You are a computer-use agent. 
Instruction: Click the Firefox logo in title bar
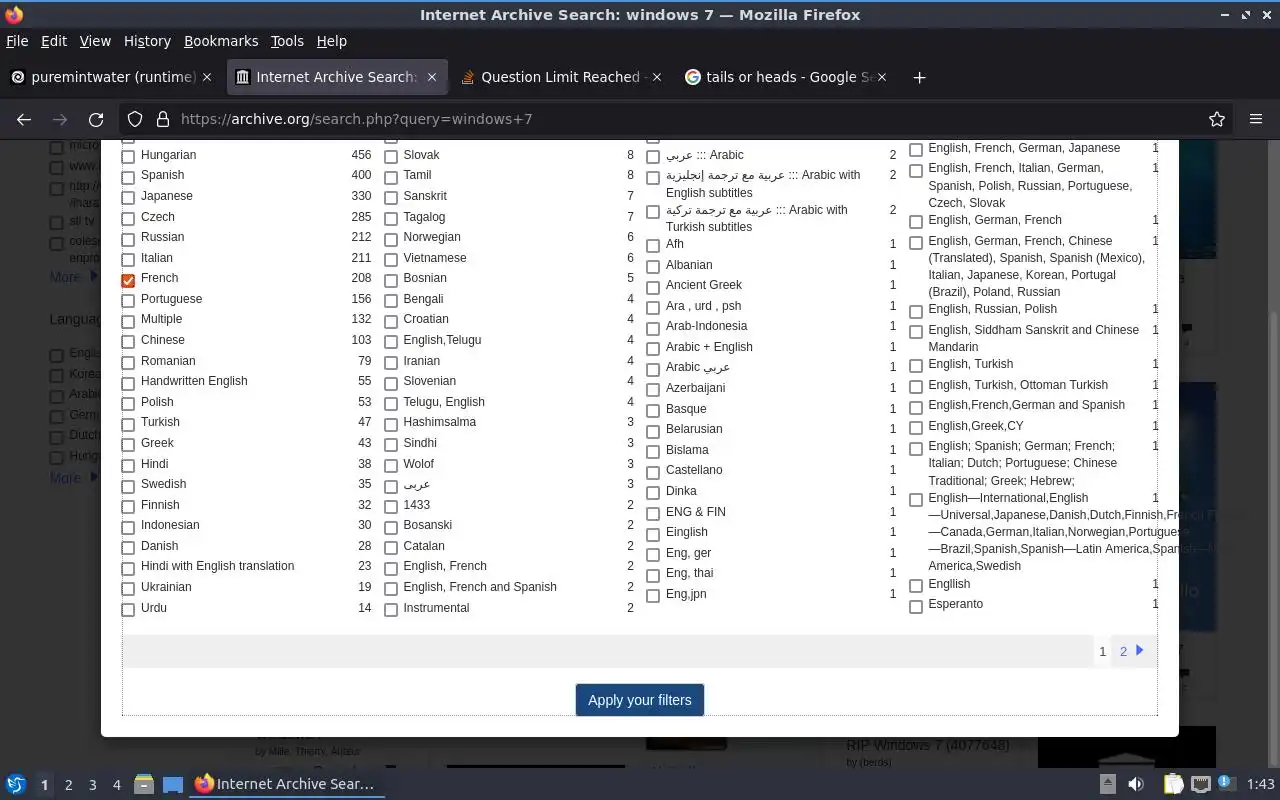(14, 15)
